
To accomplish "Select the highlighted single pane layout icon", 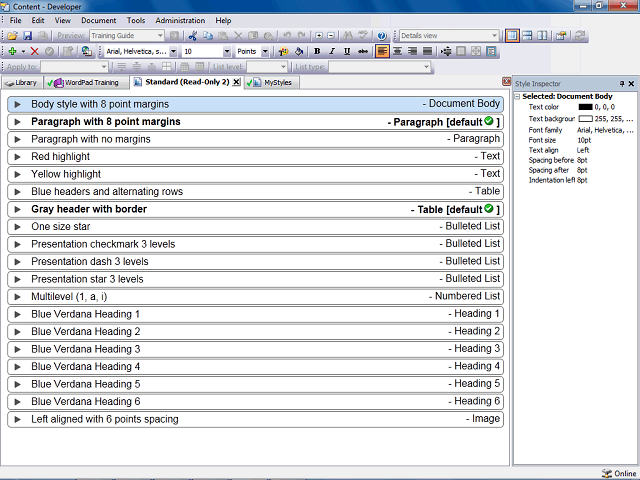I will click(512, 36).
